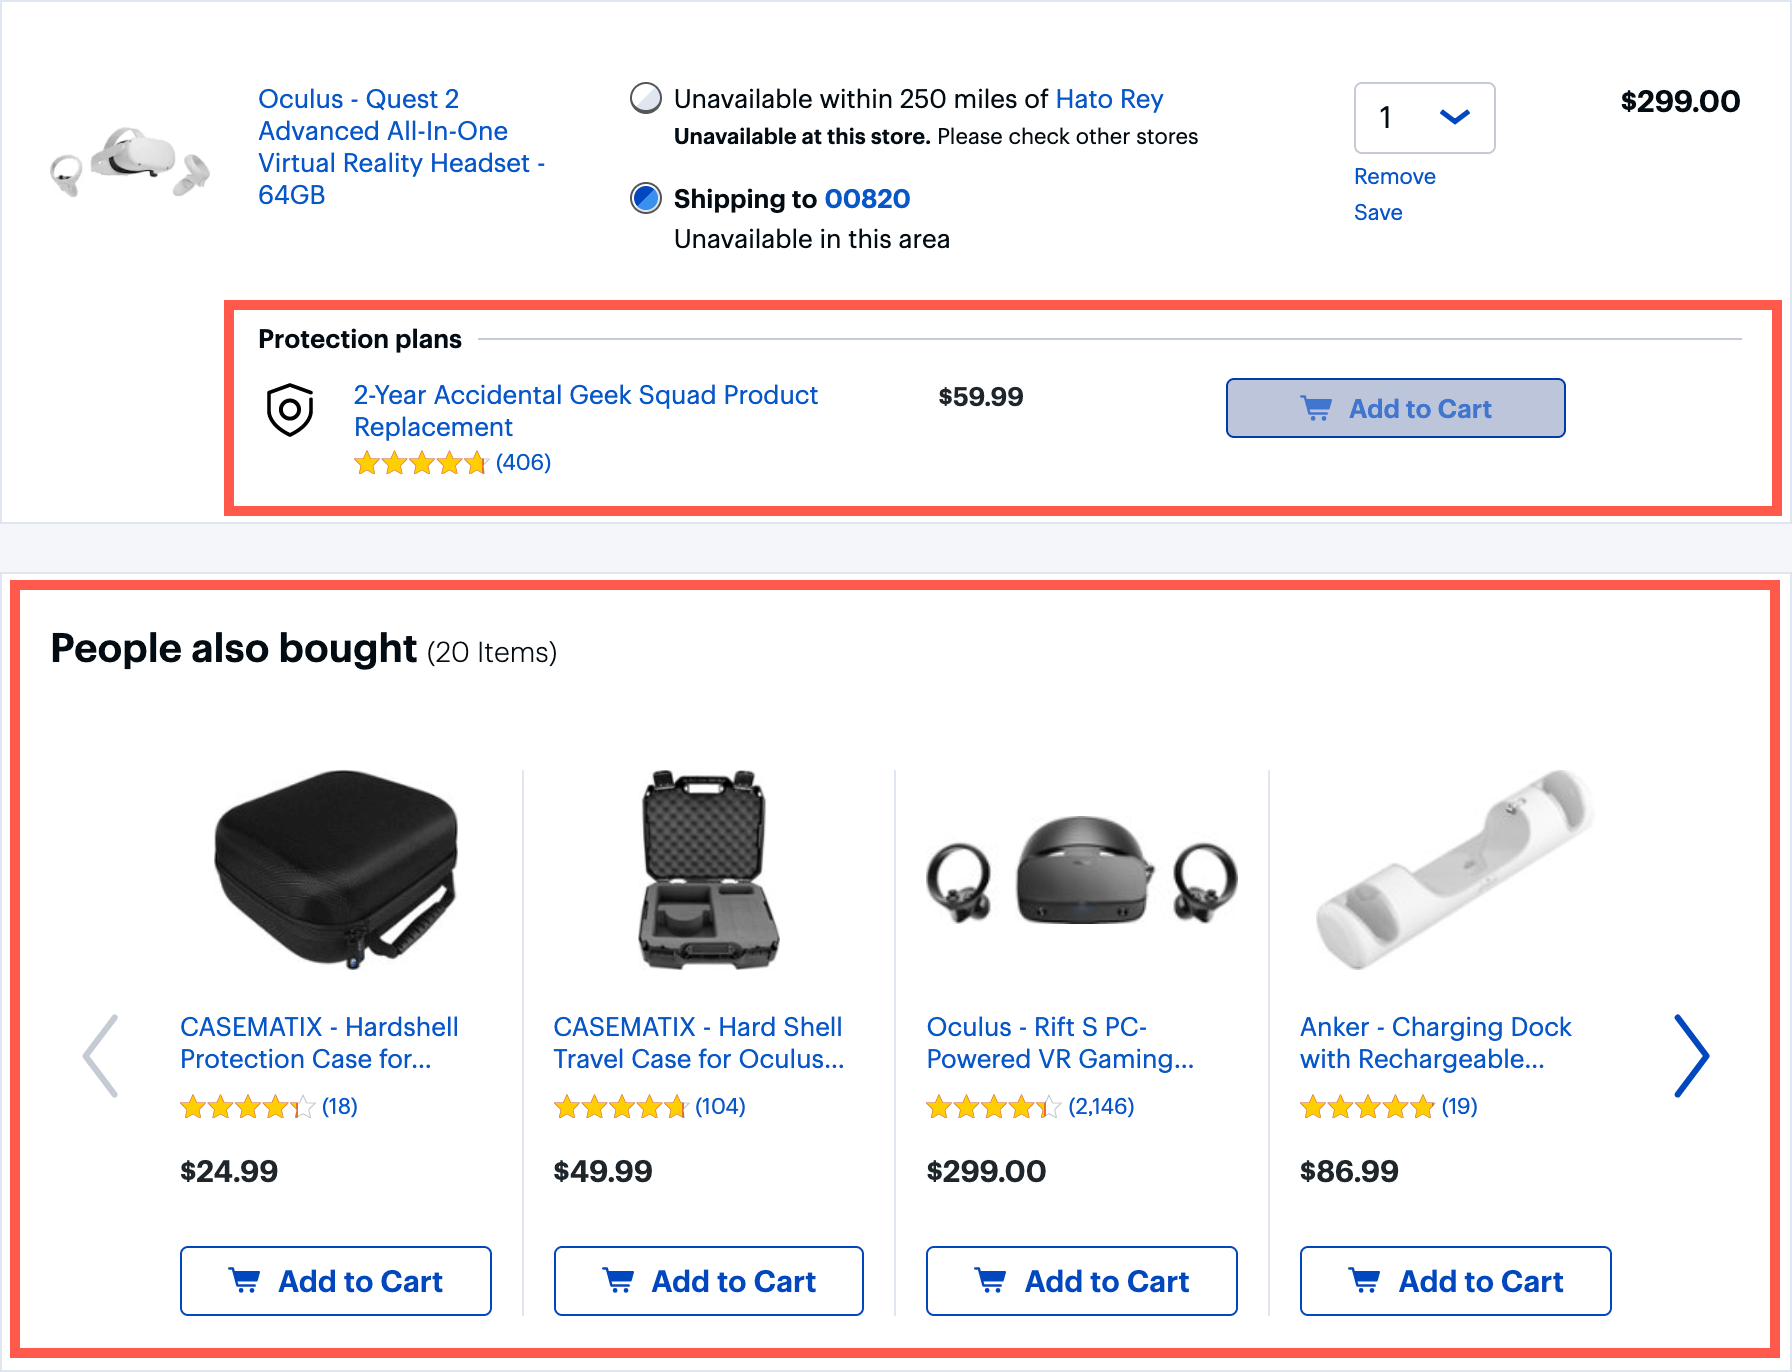Go to previous items with left carousel arrow
Screen dimensions: 1792x1372
point(101,1056)
